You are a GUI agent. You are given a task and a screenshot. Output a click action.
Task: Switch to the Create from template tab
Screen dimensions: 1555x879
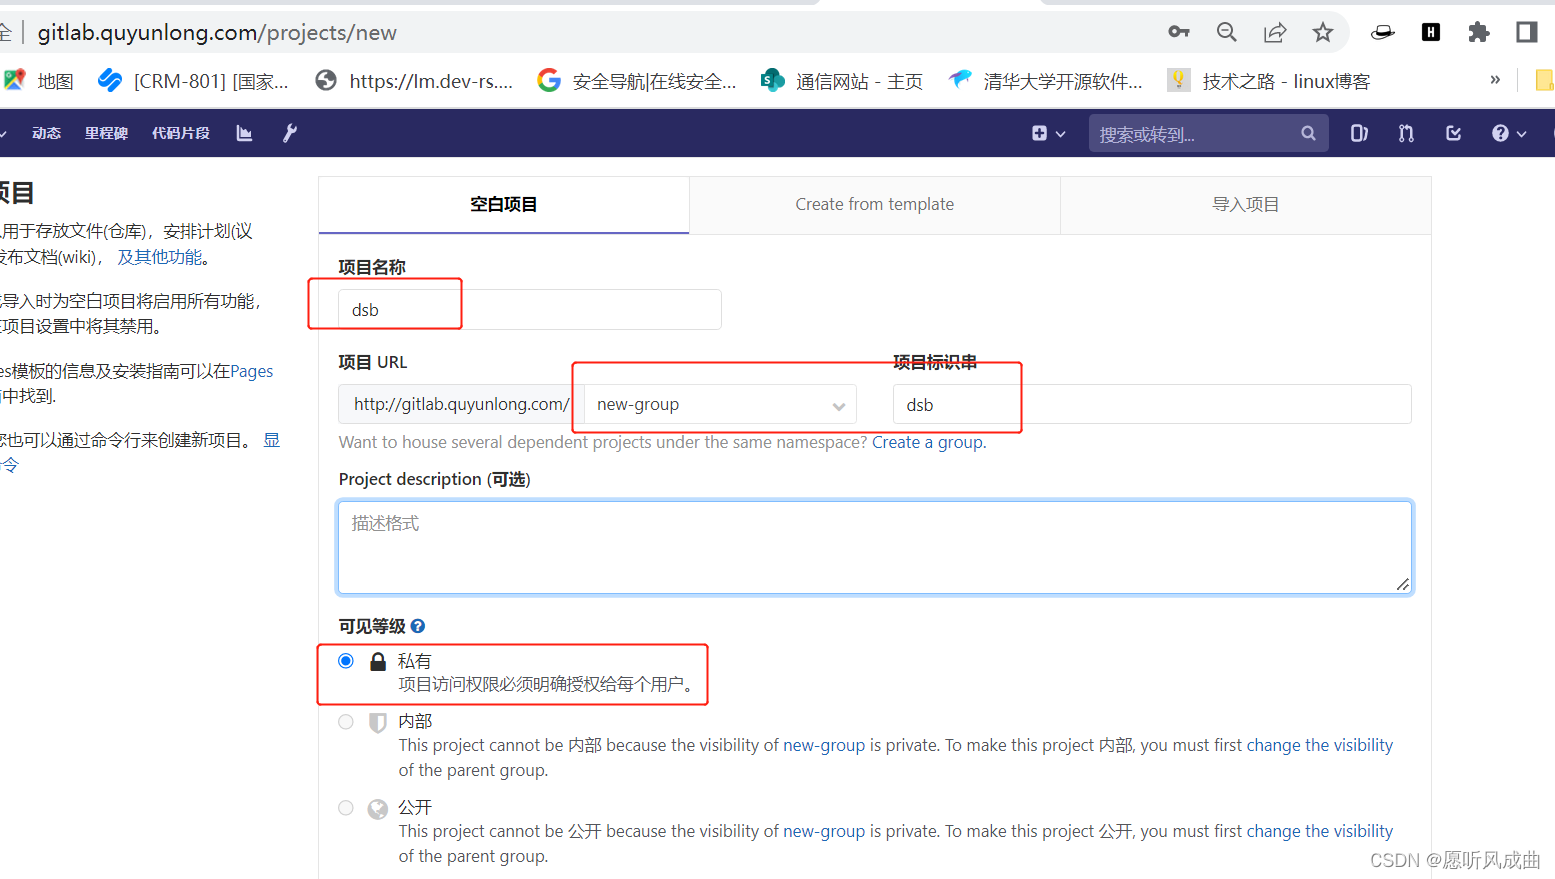(x=874, y=204)
